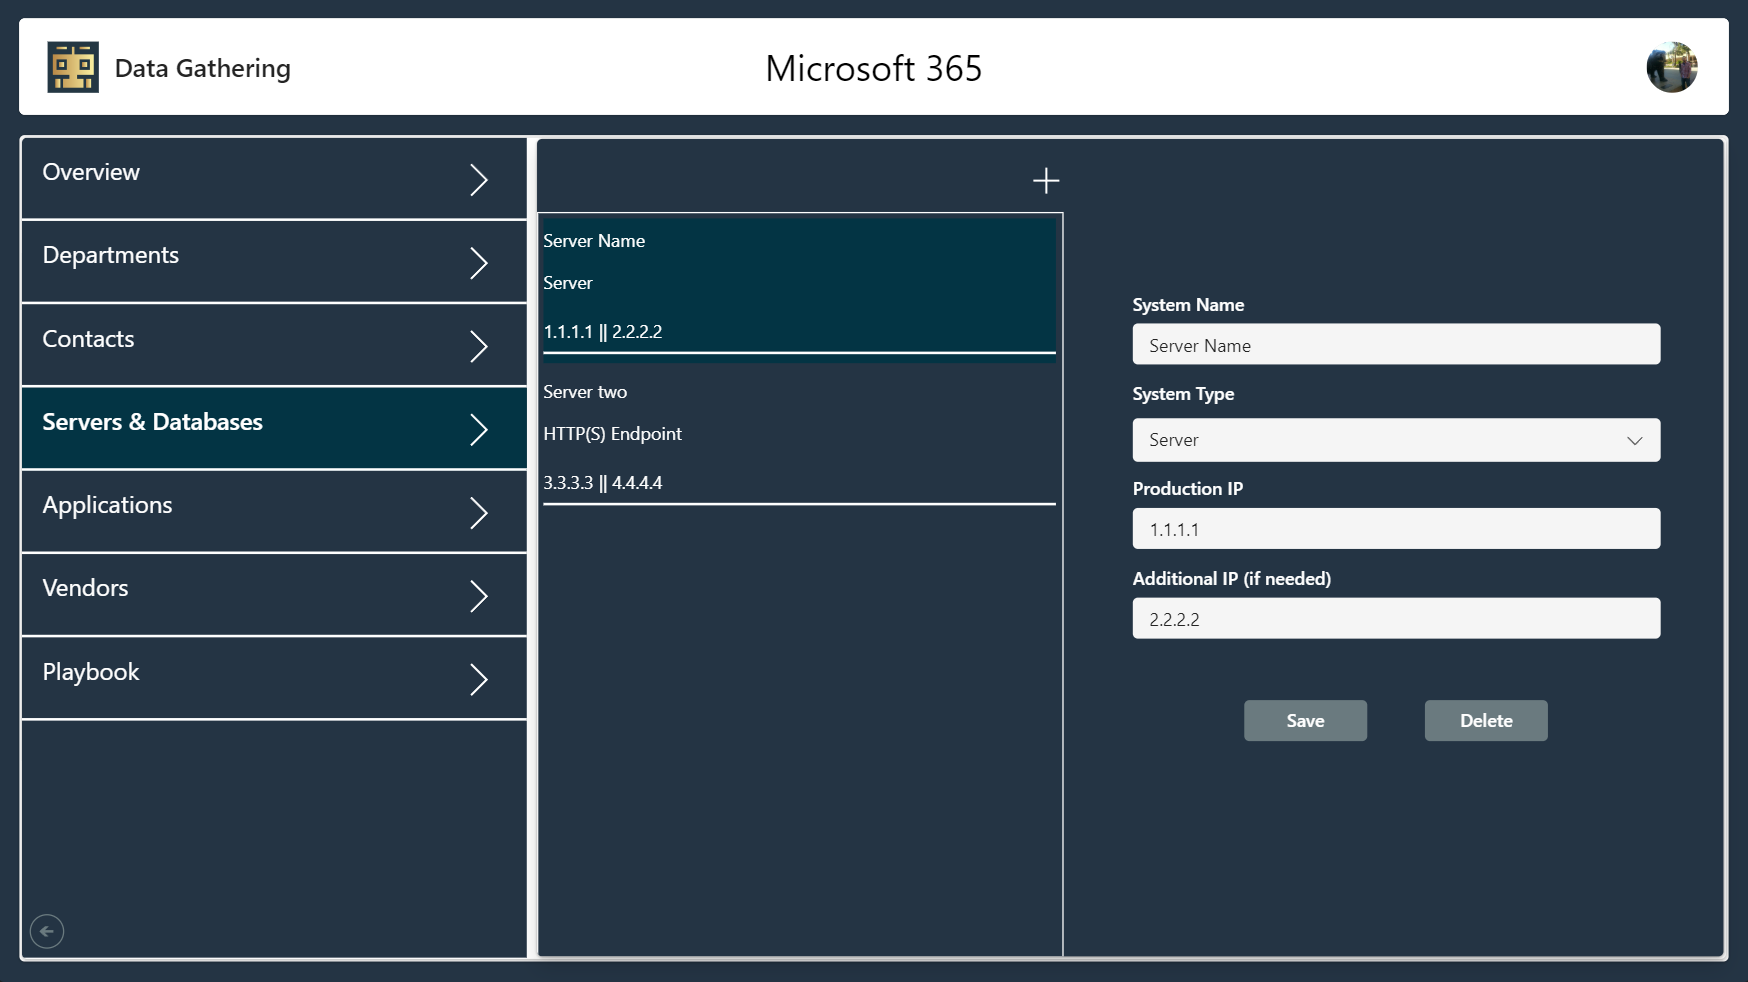1748x982 pixels.
Task: Delete the selected server
Action: coord(1486,720)
